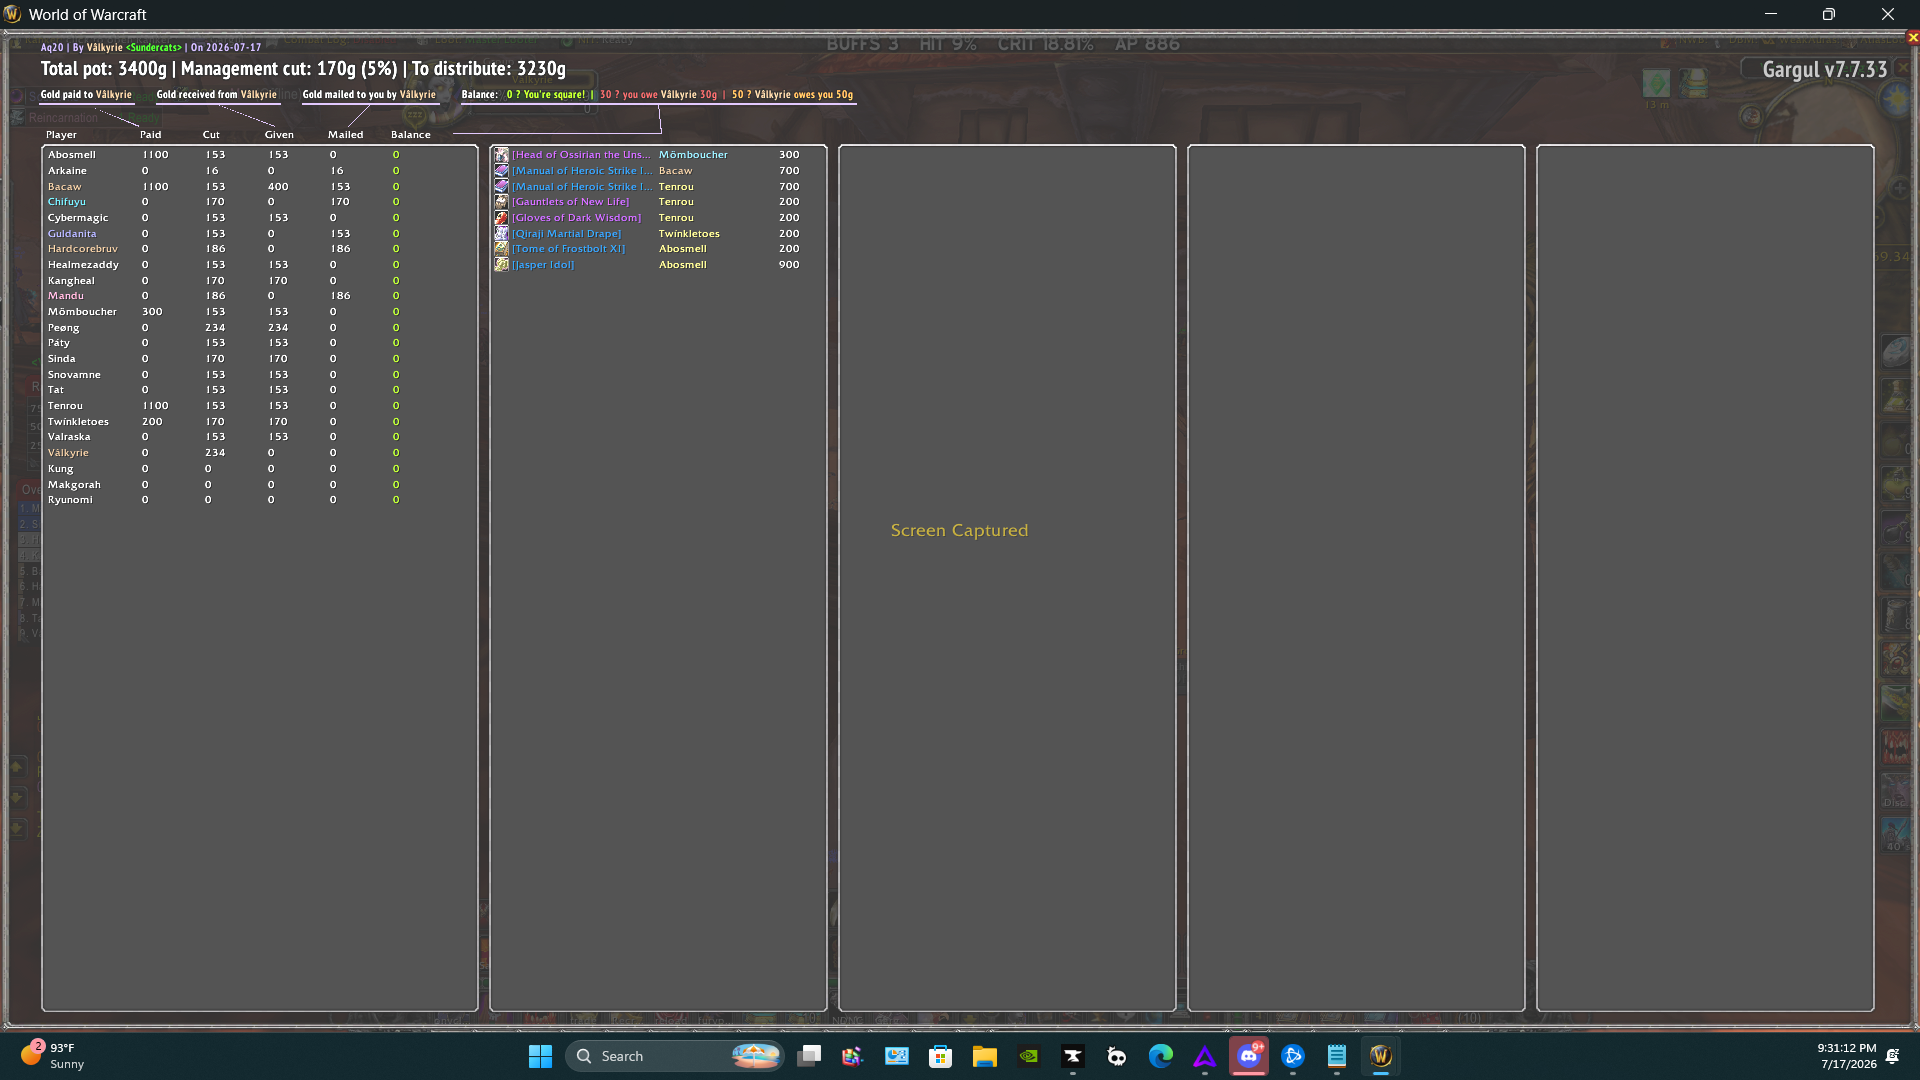Click the Player column header
This screenshot has height=1080, width=1920.
pos(61,135)
